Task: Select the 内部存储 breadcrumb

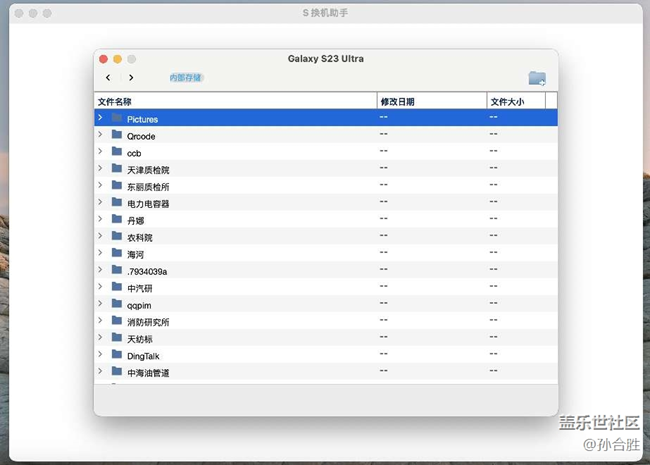Action: [x=185, y=78]
